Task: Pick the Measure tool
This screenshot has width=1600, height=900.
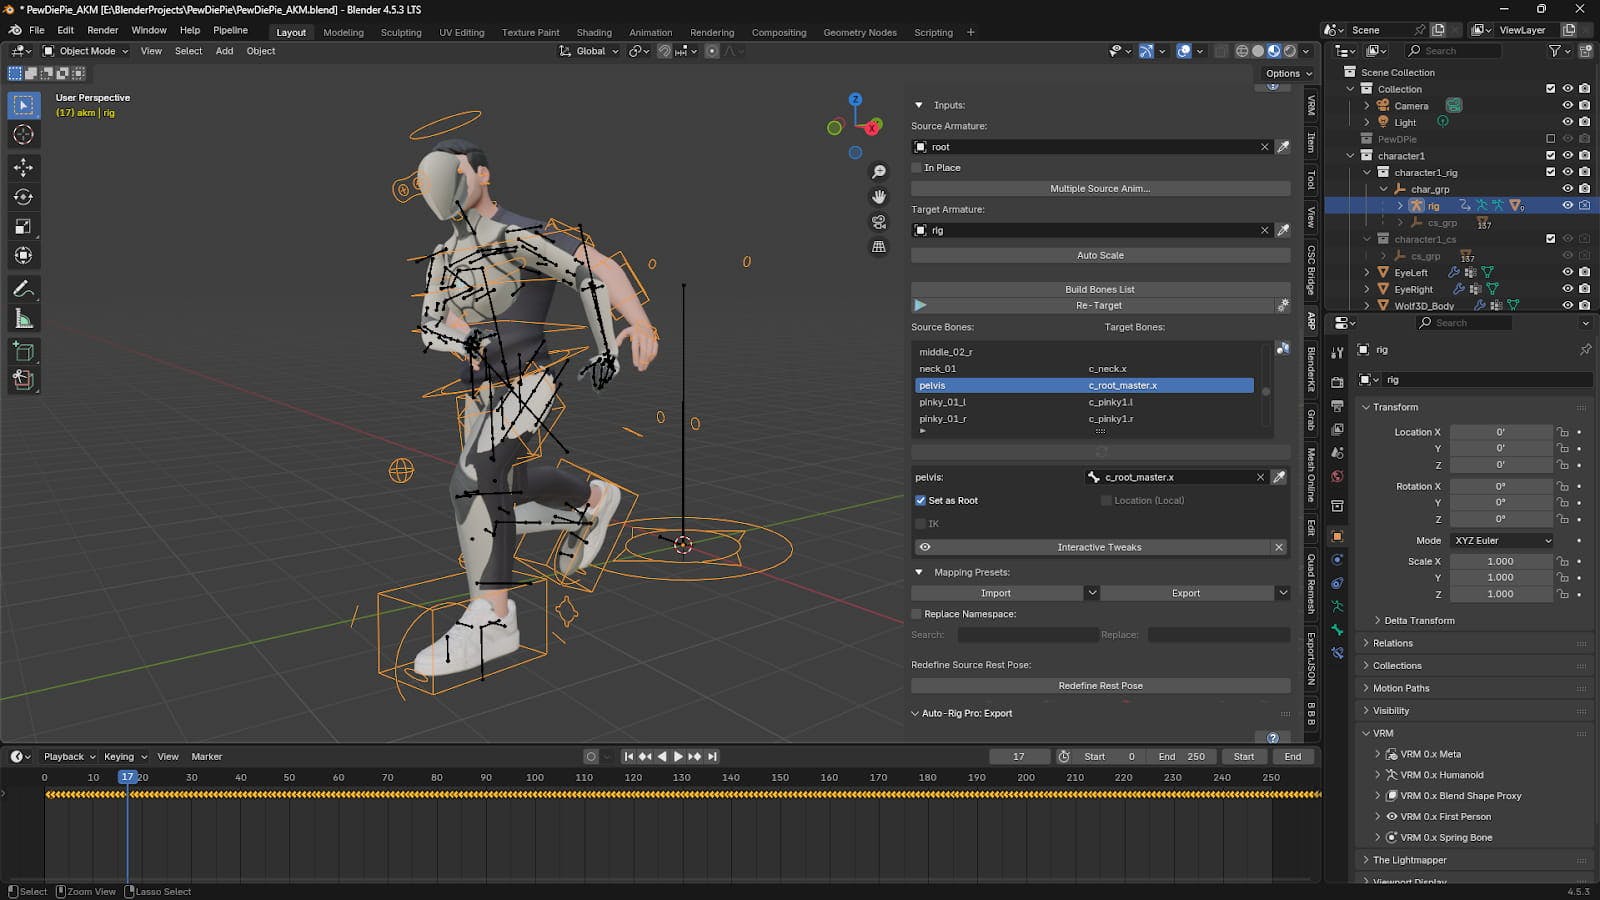Action: click(x=23, y=319)
